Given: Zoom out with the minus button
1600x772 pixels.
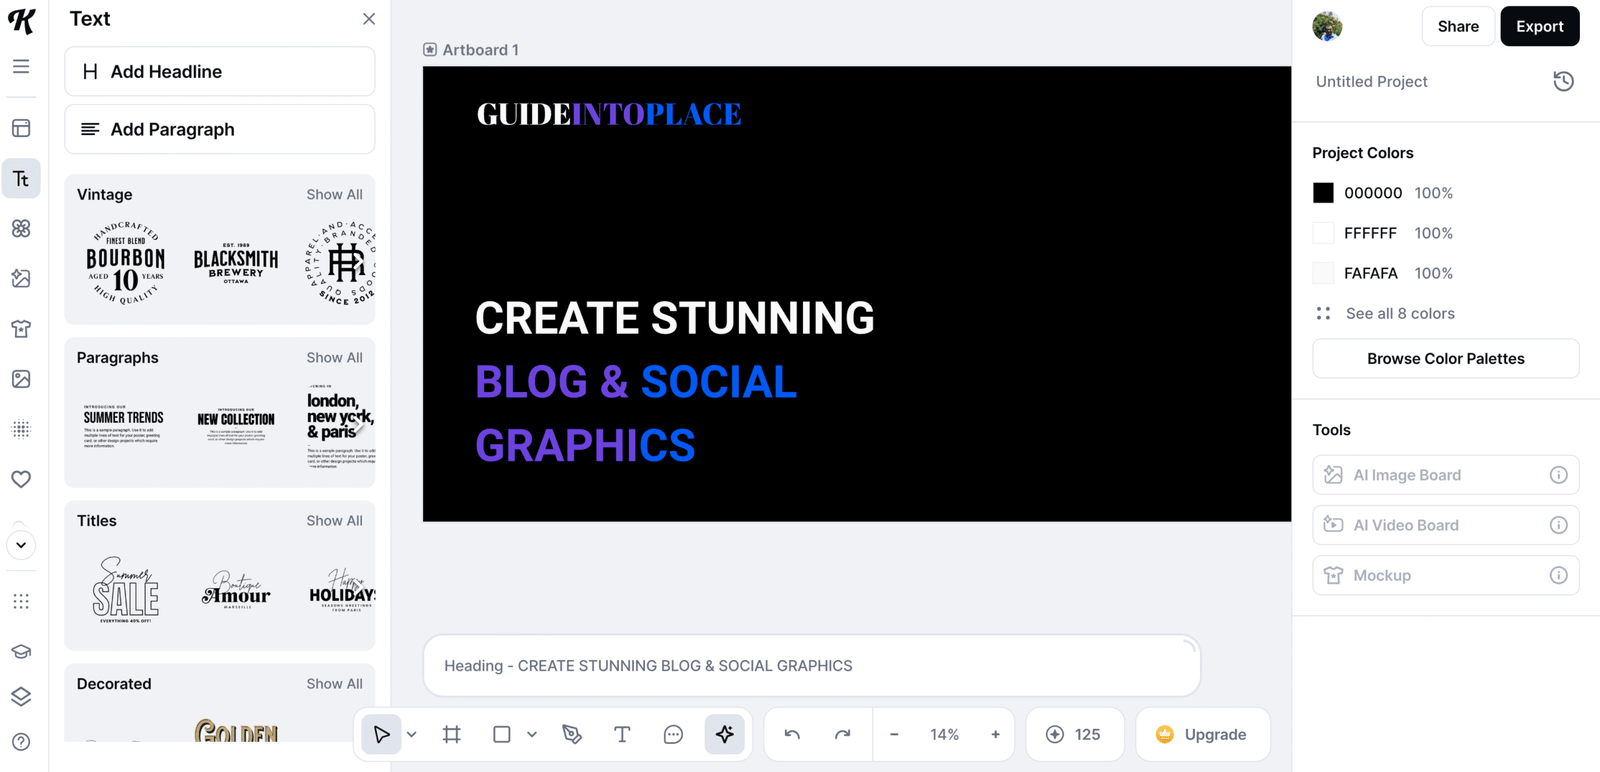Looking at the screenshot, I should [x=894, y=734].
